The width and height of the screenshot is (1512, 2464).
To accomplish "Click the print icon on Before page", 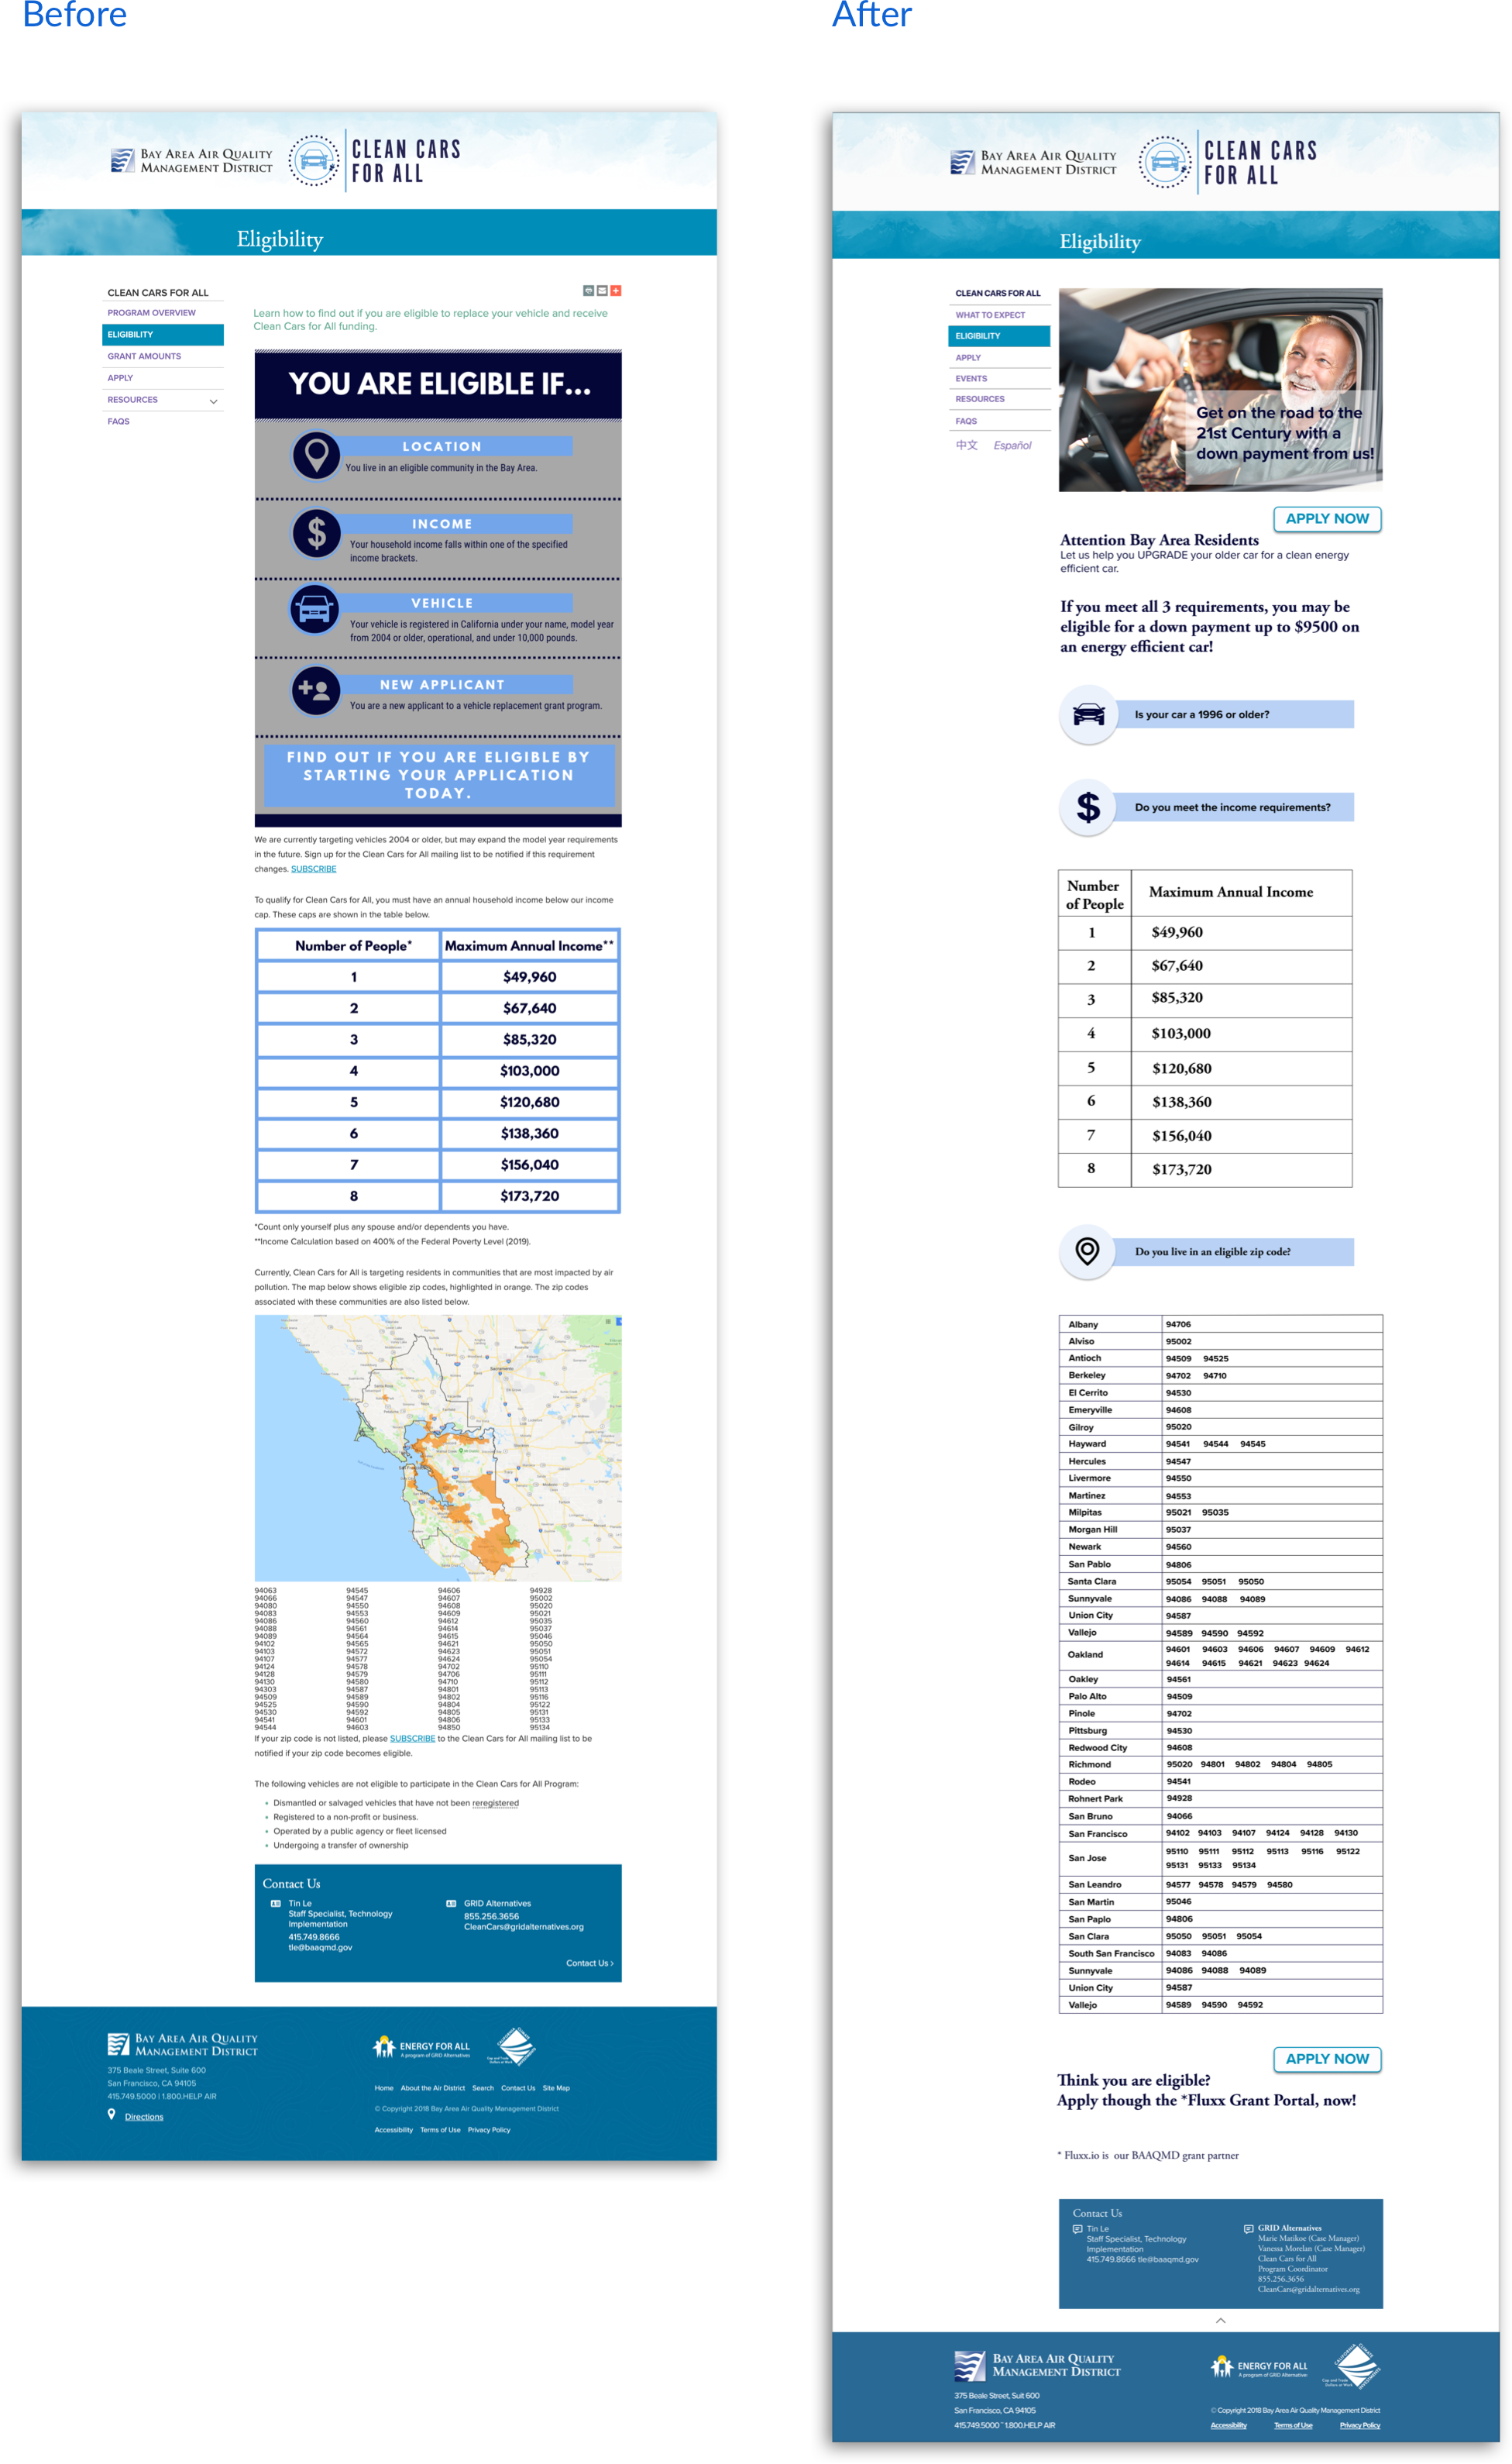I will tap(588, 291).
